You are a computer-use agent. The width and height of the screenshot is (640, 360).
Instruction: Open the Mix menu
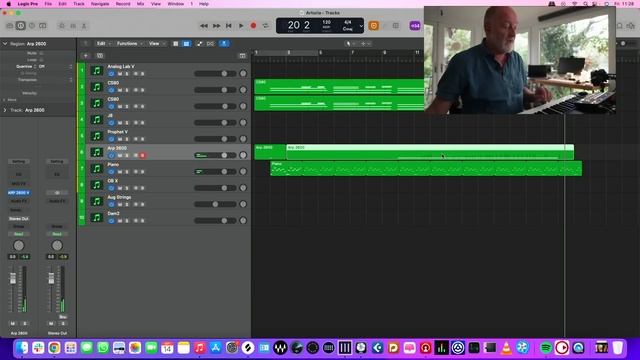pos(140,4)
